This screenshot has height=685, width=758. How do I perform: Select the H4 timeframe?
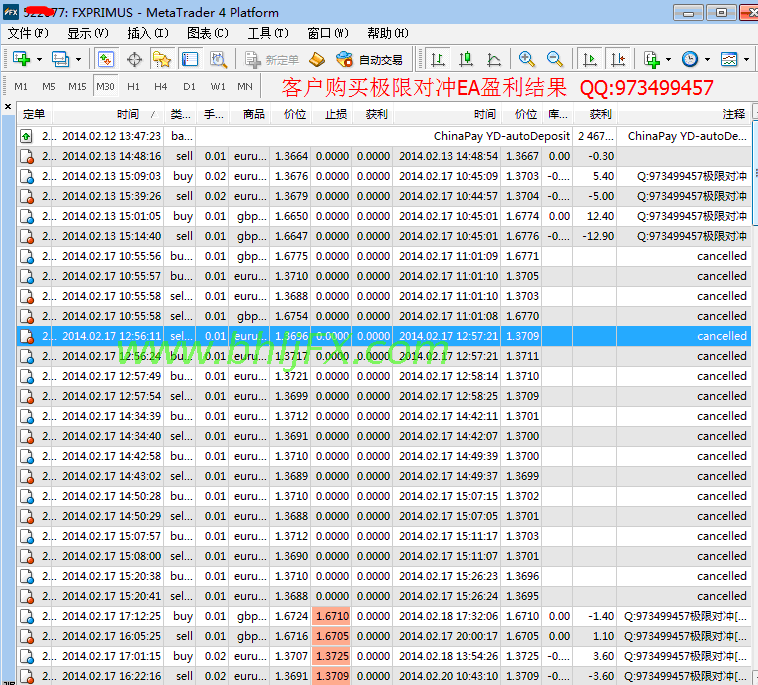click(161, 87)
